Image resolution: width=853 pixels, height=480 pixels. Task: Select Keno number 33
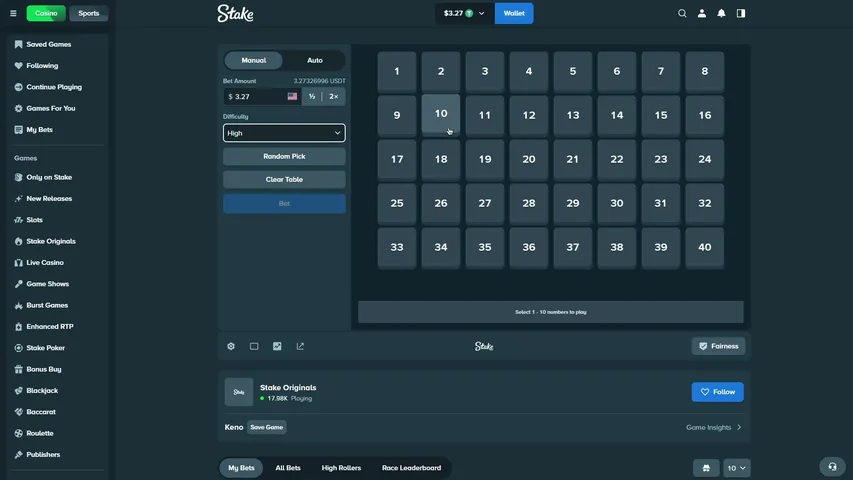[x=397, y=247]
